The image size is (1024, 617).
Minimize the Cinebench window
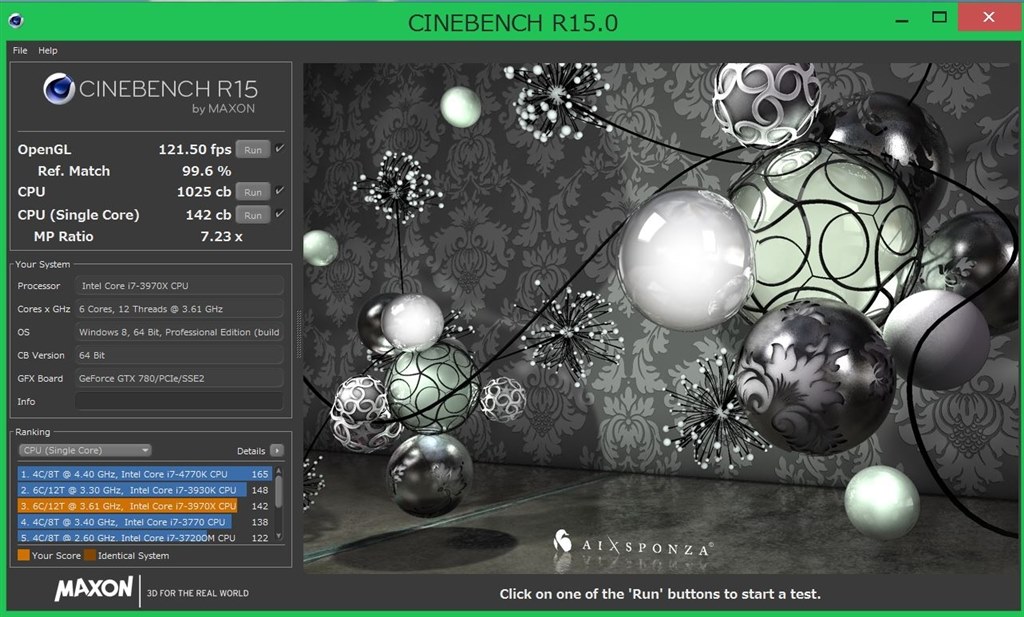902,20
